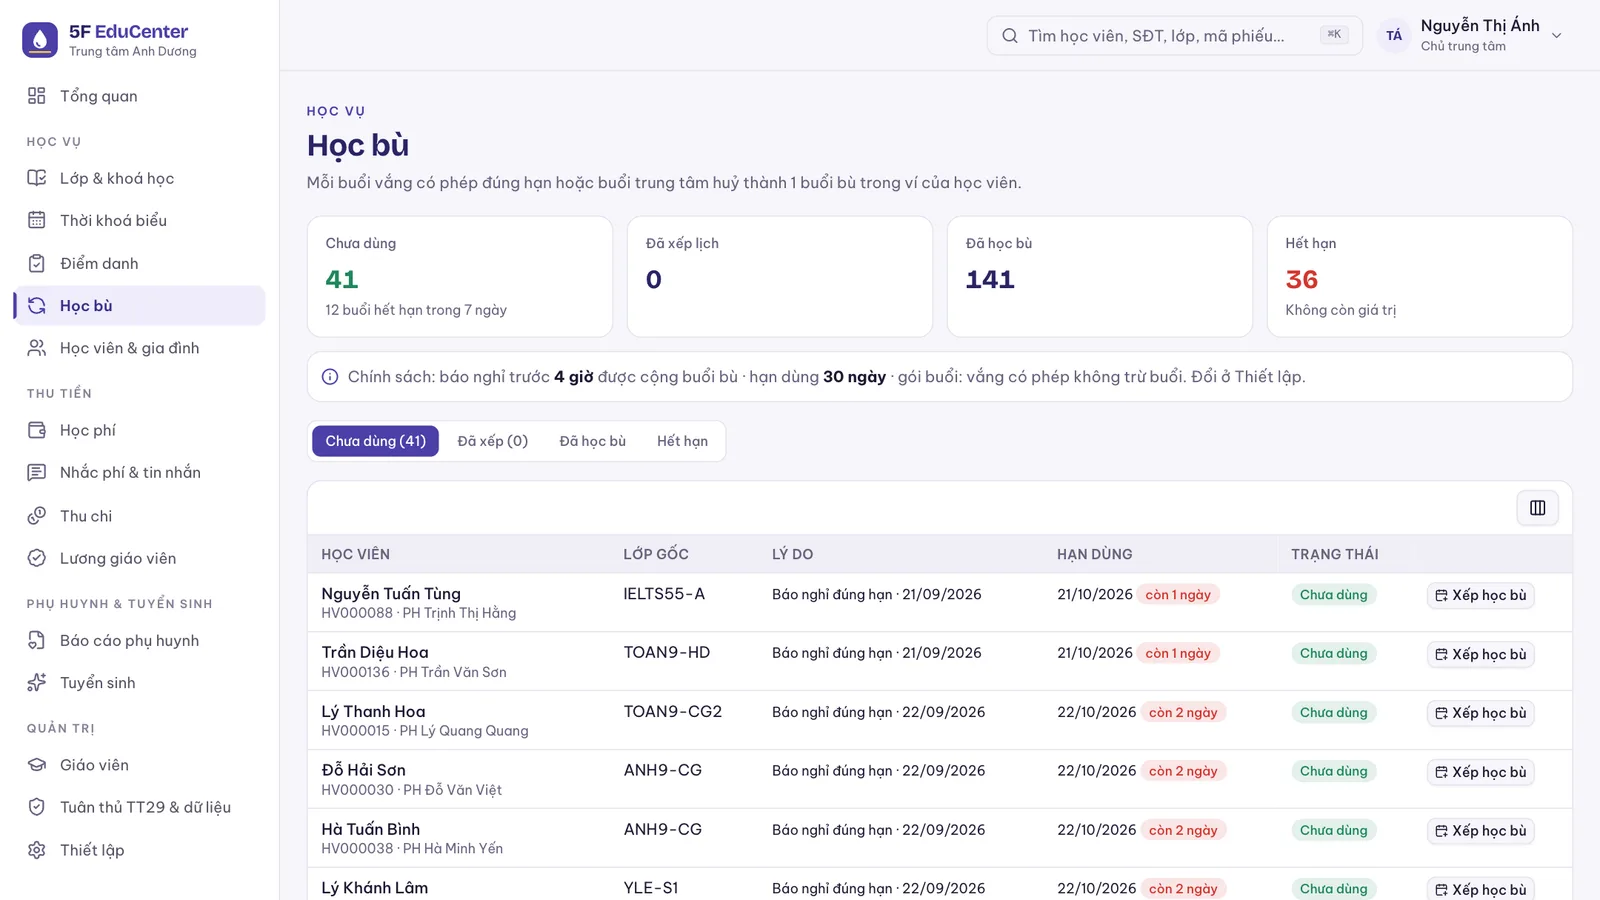Click the policy info icon
Image resolution: width=1600 pixels, height=900 pixels.
coord(330,377)
